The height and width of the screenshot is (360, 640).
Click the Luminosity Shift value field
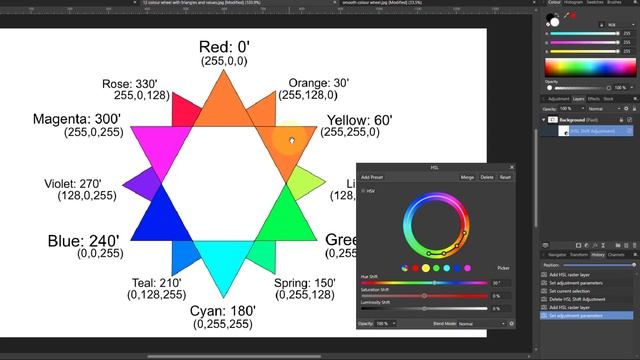point(501,309)
